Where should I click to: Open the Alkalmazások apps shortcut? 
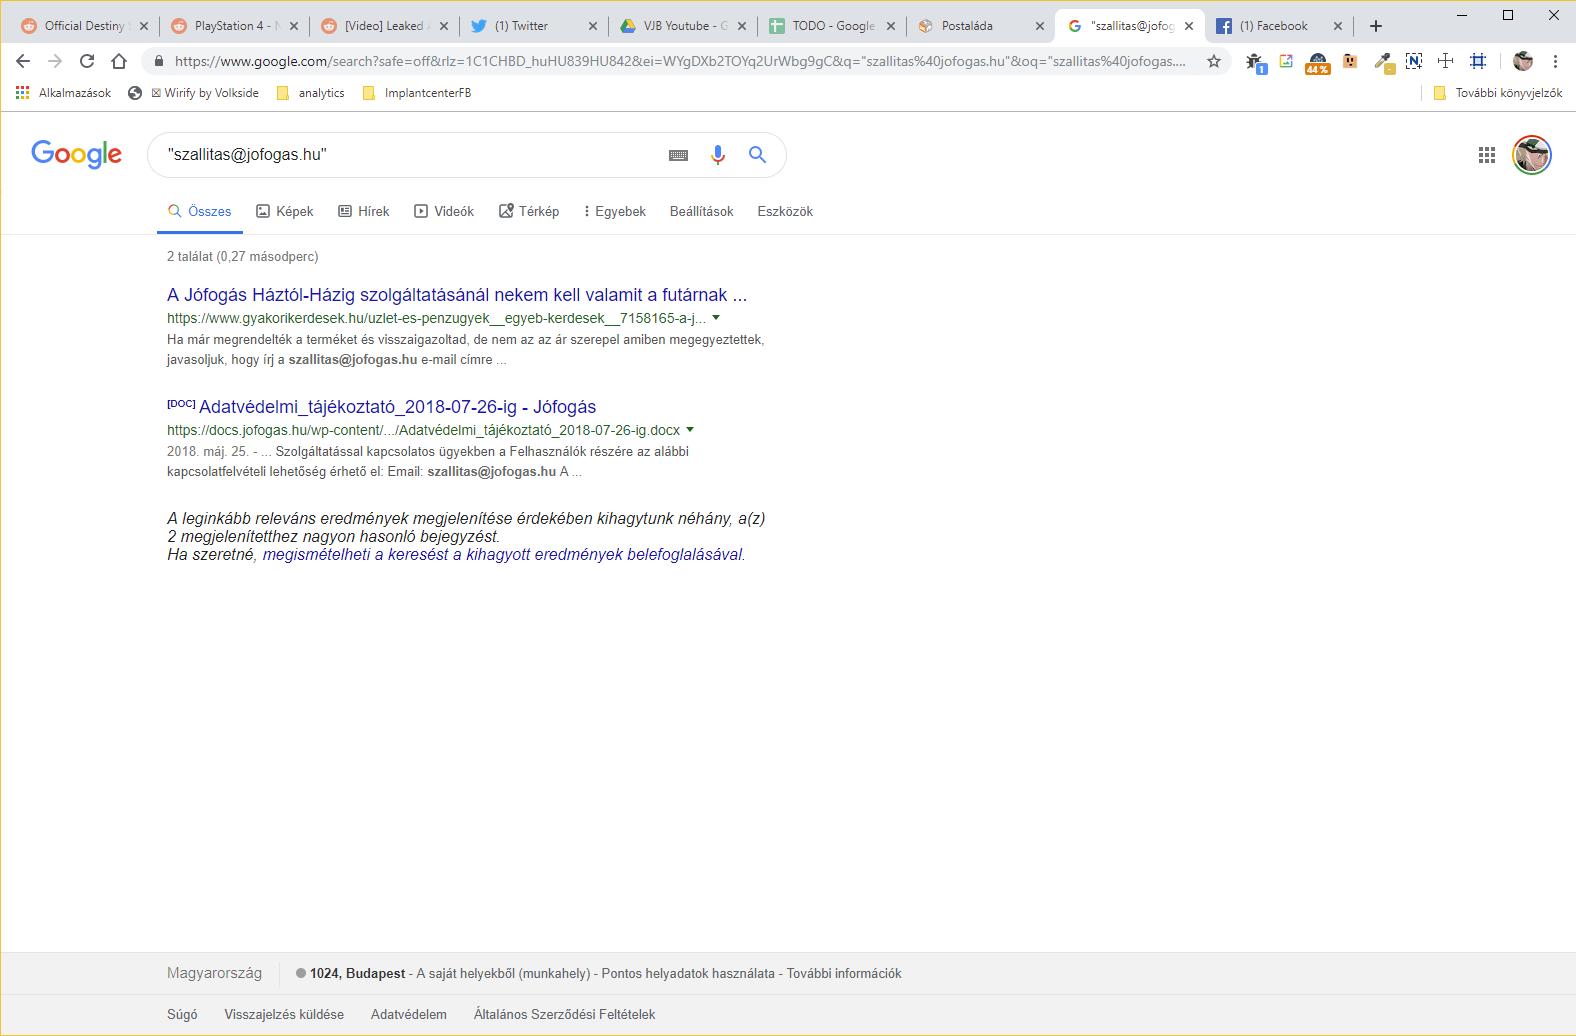[63, 93]
